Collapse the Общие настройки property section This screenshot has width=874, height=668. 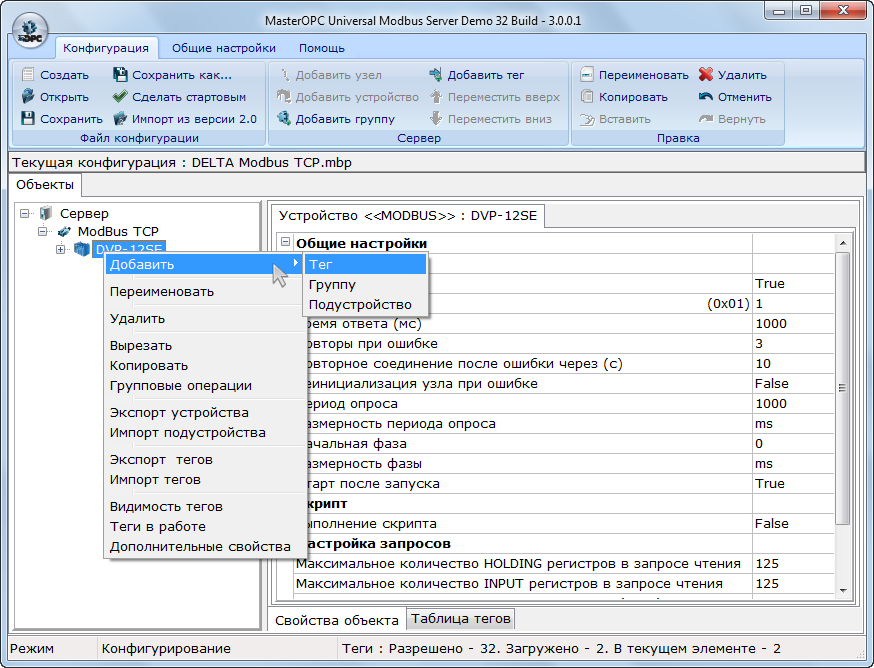coord(286,243)
